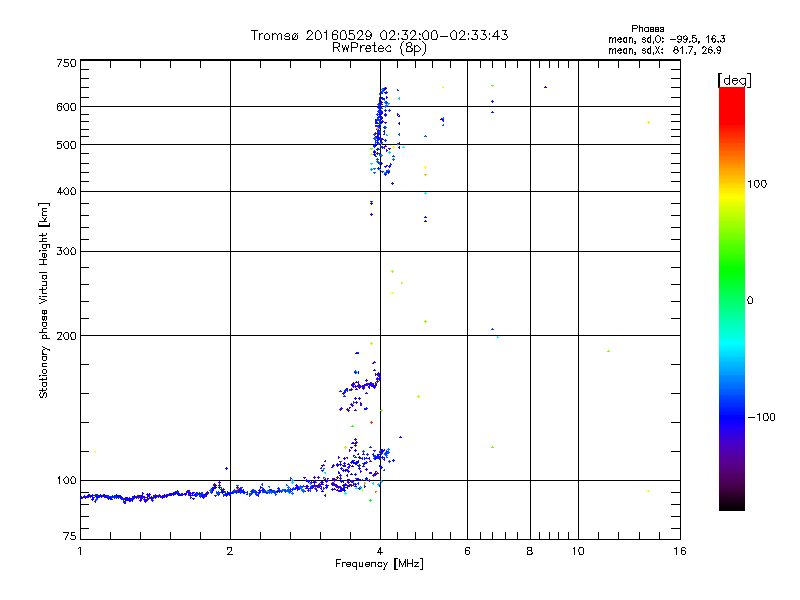Click the x-axis tick label '10'
The width and height of the screenshot is (800, 600).
tap(578, 551)
